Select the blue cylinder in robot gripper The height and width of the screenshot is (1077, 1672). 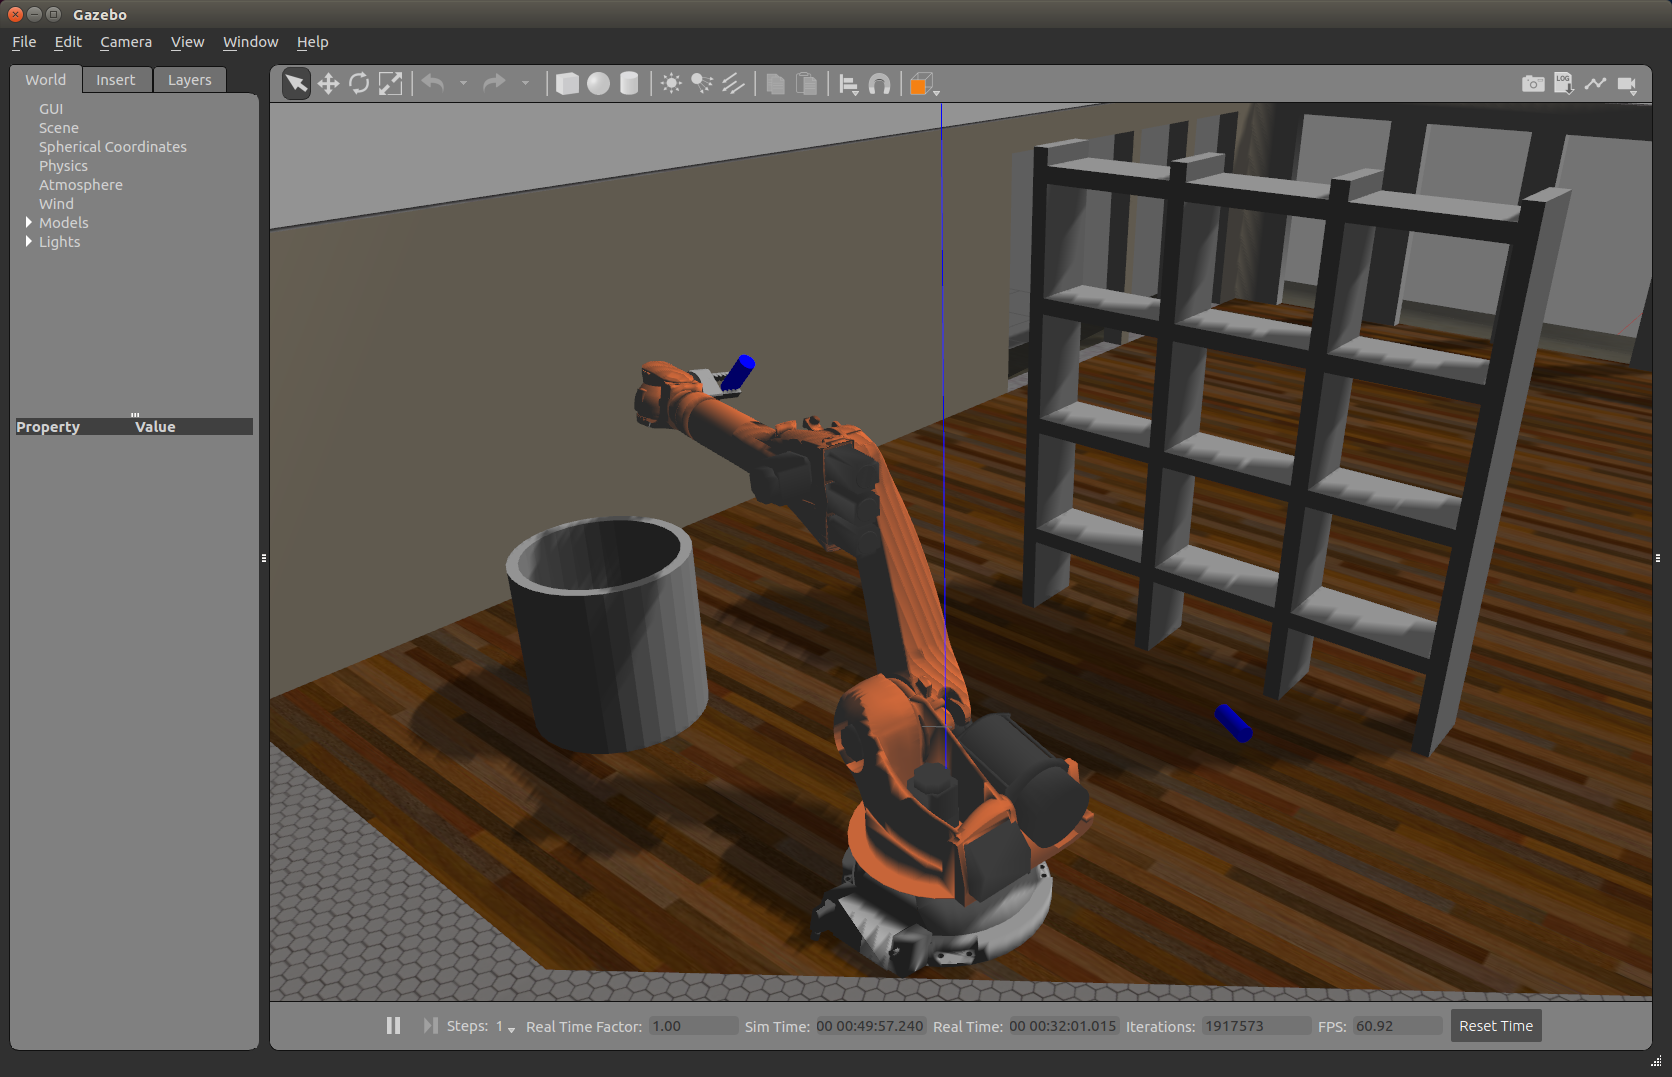[x=739, y=371]
